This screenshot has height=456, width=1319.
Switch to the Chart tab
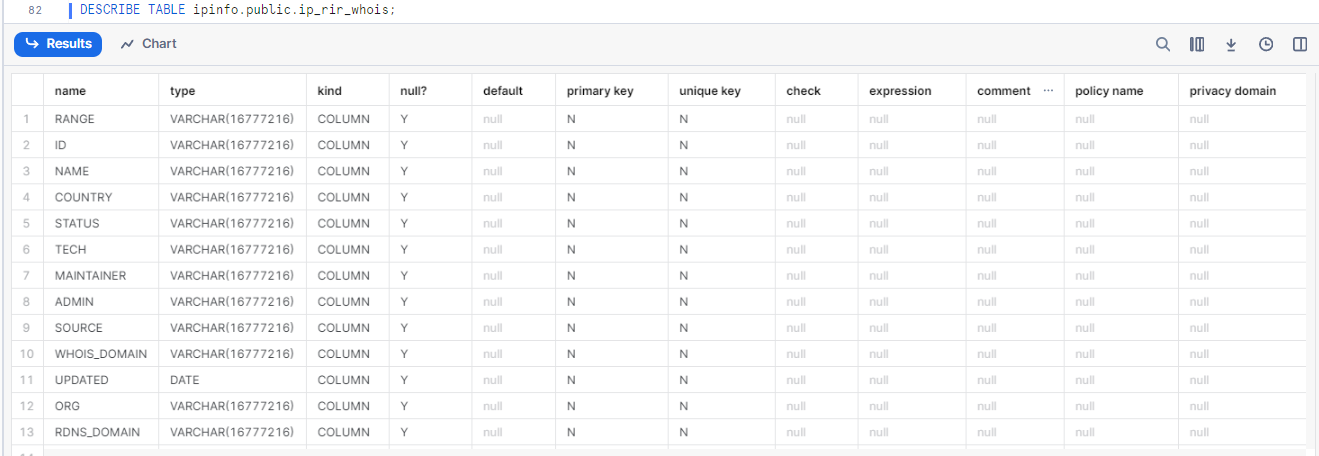coord(149,44)
